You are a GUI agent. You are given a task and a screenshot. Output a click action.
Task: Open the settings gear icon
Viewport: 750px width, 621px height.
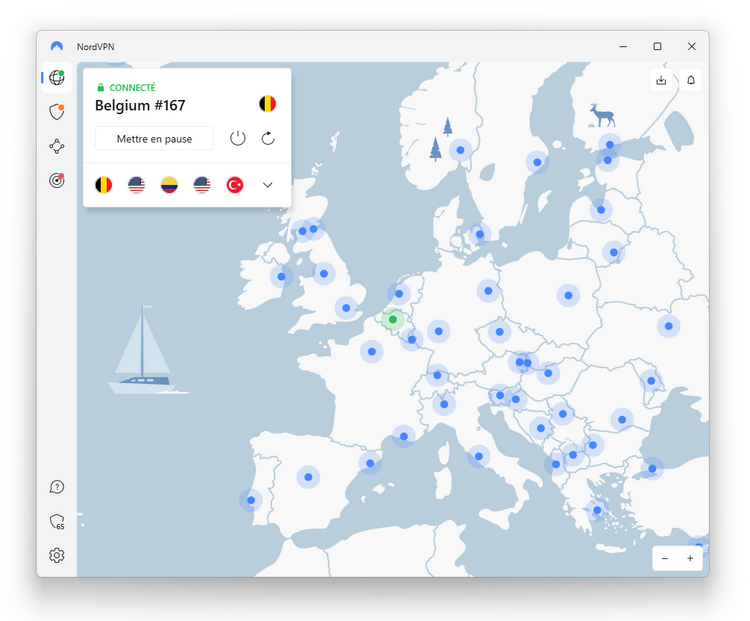(56, 555)
